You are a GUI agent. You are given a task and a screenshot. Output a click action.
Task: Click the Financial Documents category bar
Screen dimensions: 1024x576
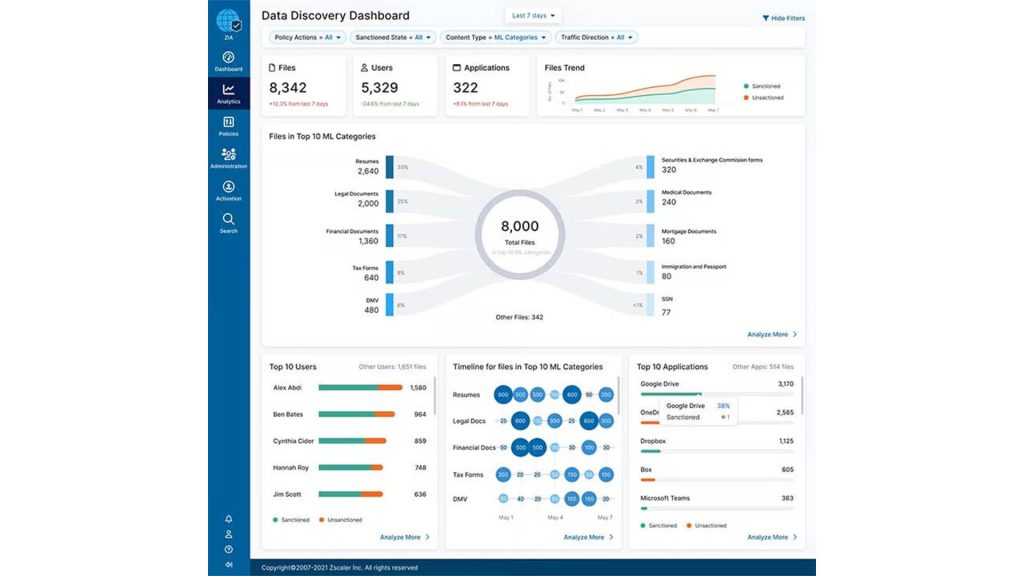[x=389, y=235]
